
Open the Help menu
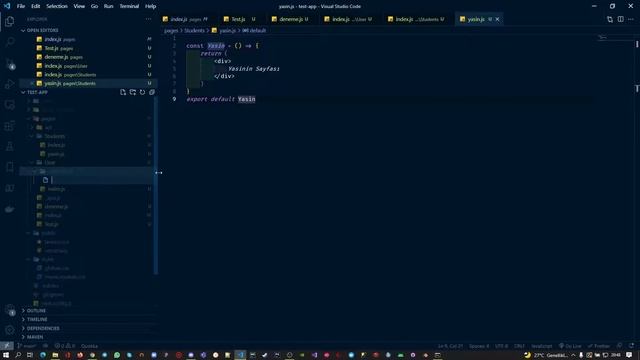tap(151, 6)
